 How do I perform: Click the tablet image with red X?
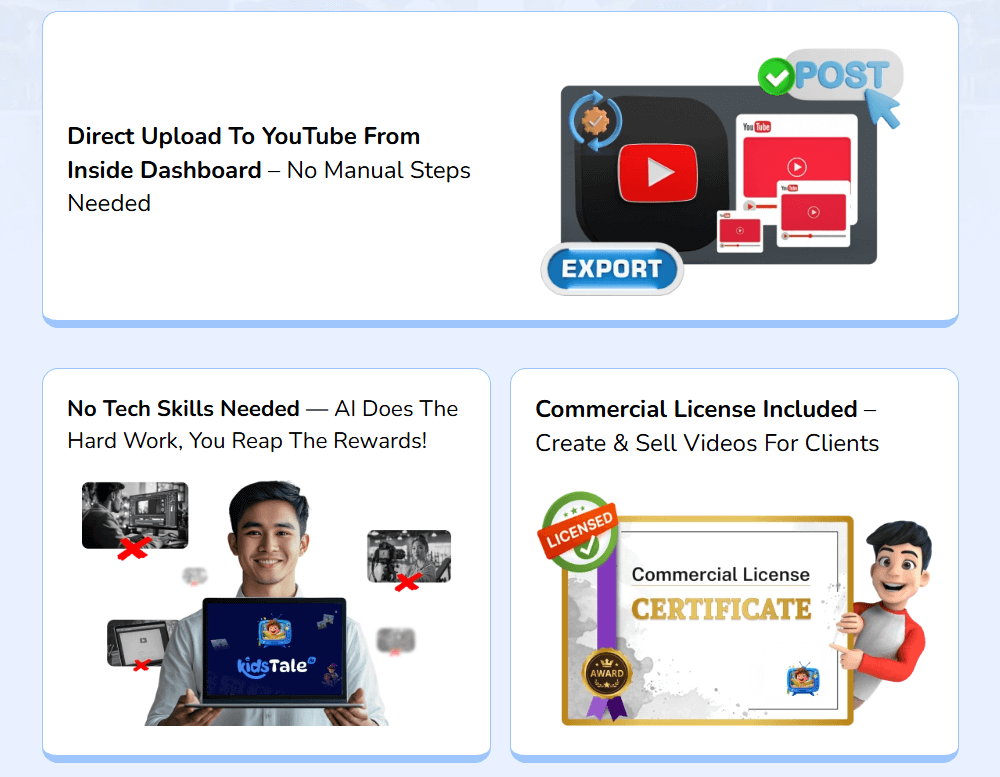point(141,643)
